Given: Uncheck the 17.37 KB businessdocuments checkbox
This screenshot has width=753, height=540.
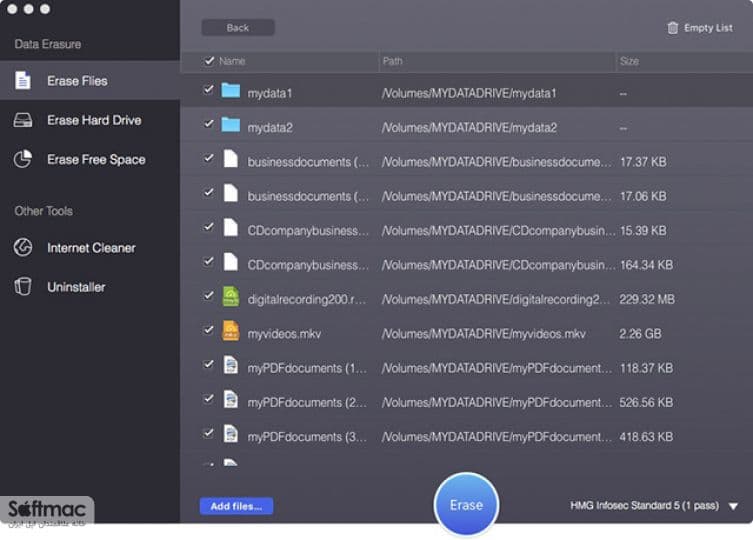Looking at the screenshot, I should click(208, 158).
